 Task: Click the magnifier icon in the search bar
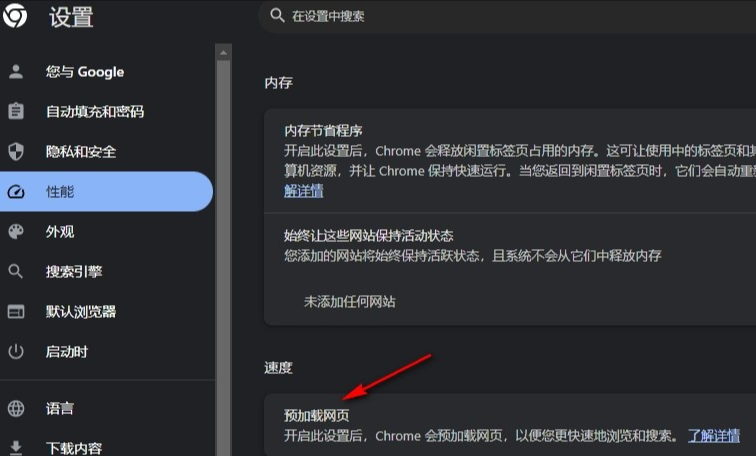pyautogui.click(x=277, y=15)
